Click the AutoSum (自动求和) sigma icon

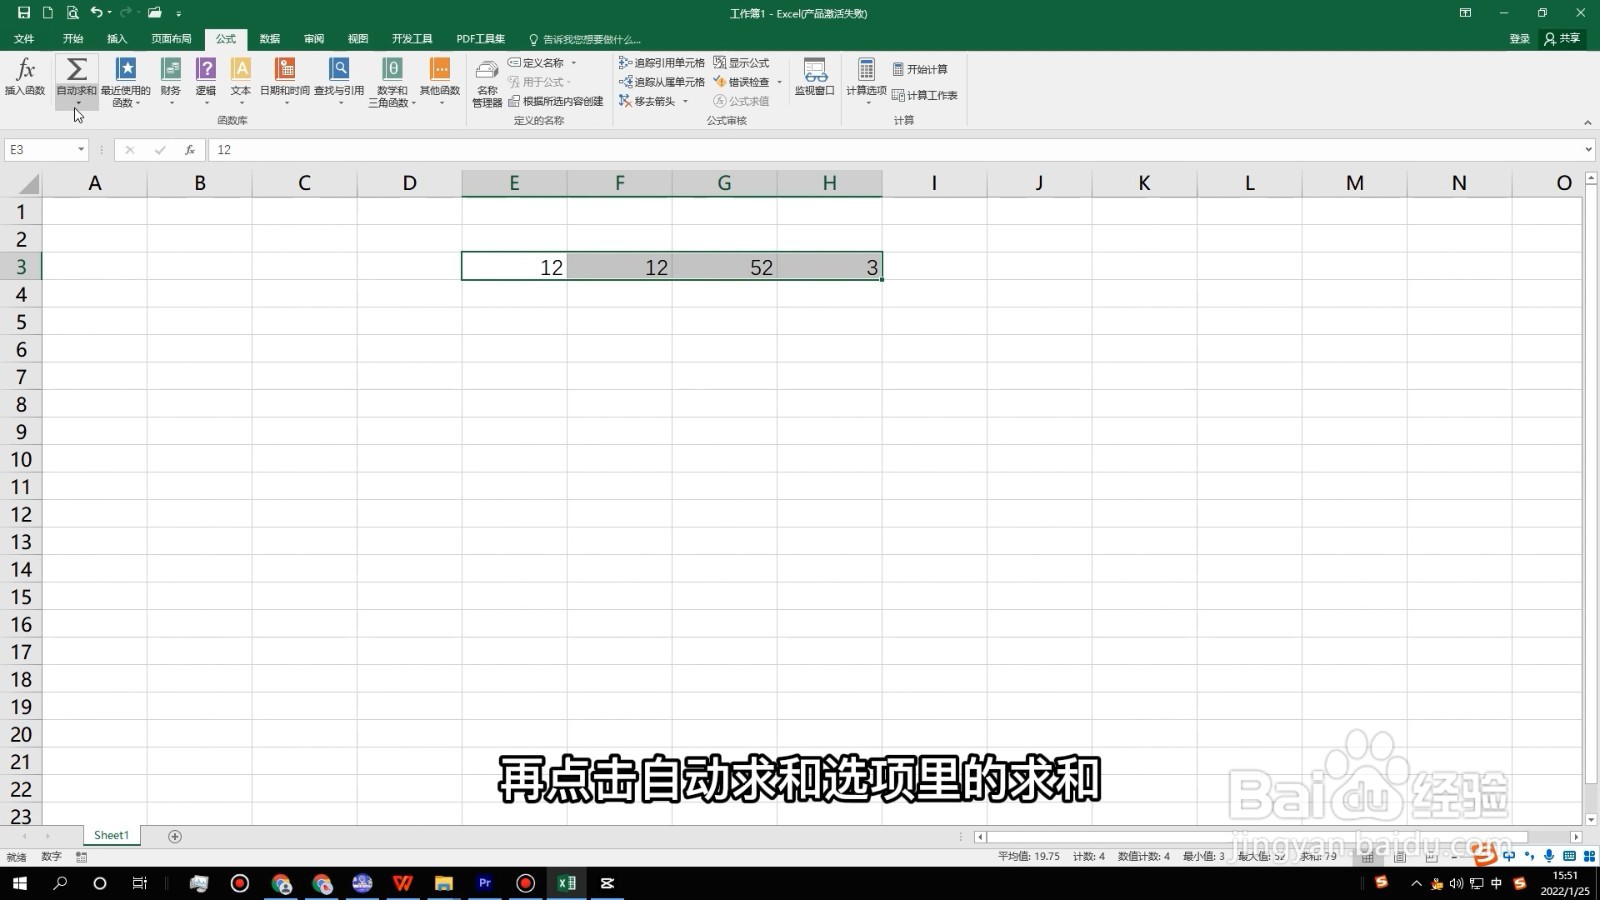click(x=77, y=69)
